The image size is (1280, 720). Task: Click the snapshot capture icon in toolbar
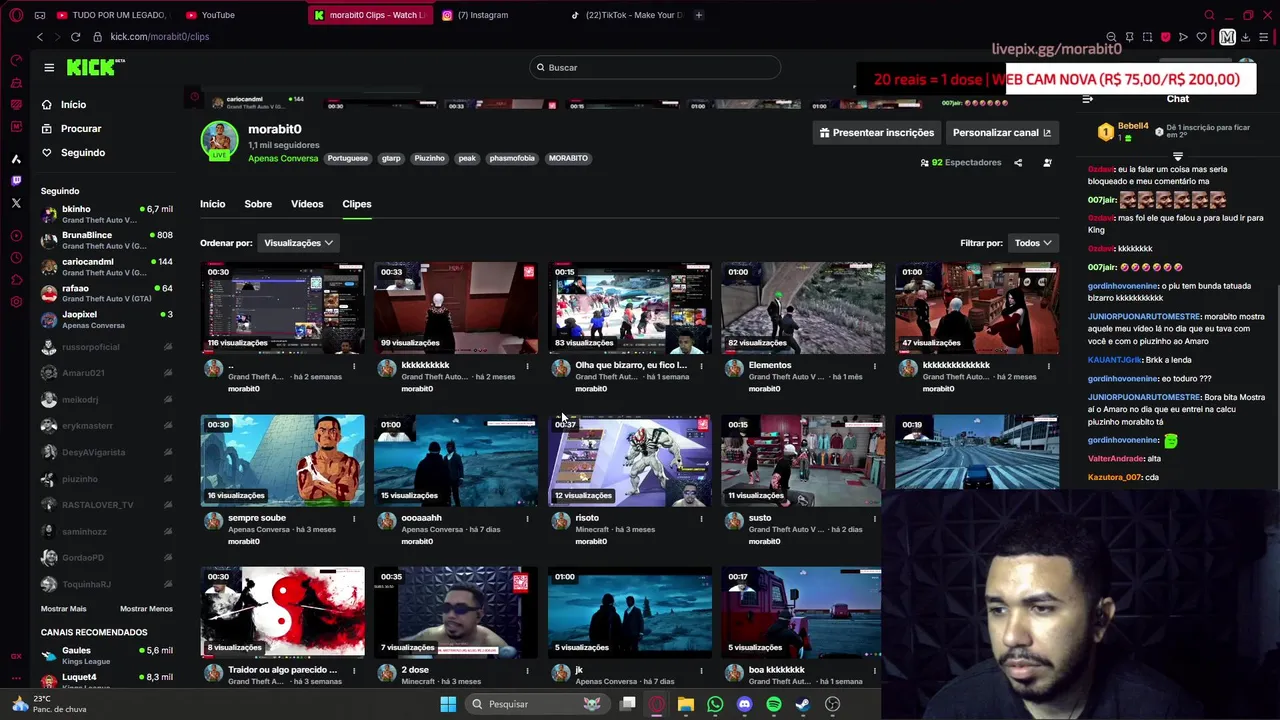coord(1147,37)
